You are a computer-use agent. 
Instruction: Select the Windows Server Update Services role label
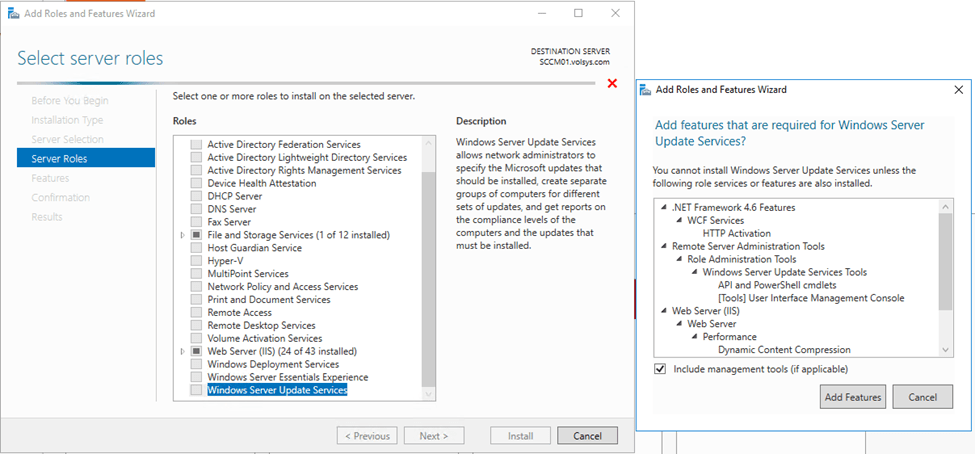pyautogui.click(x=277, y=391)
